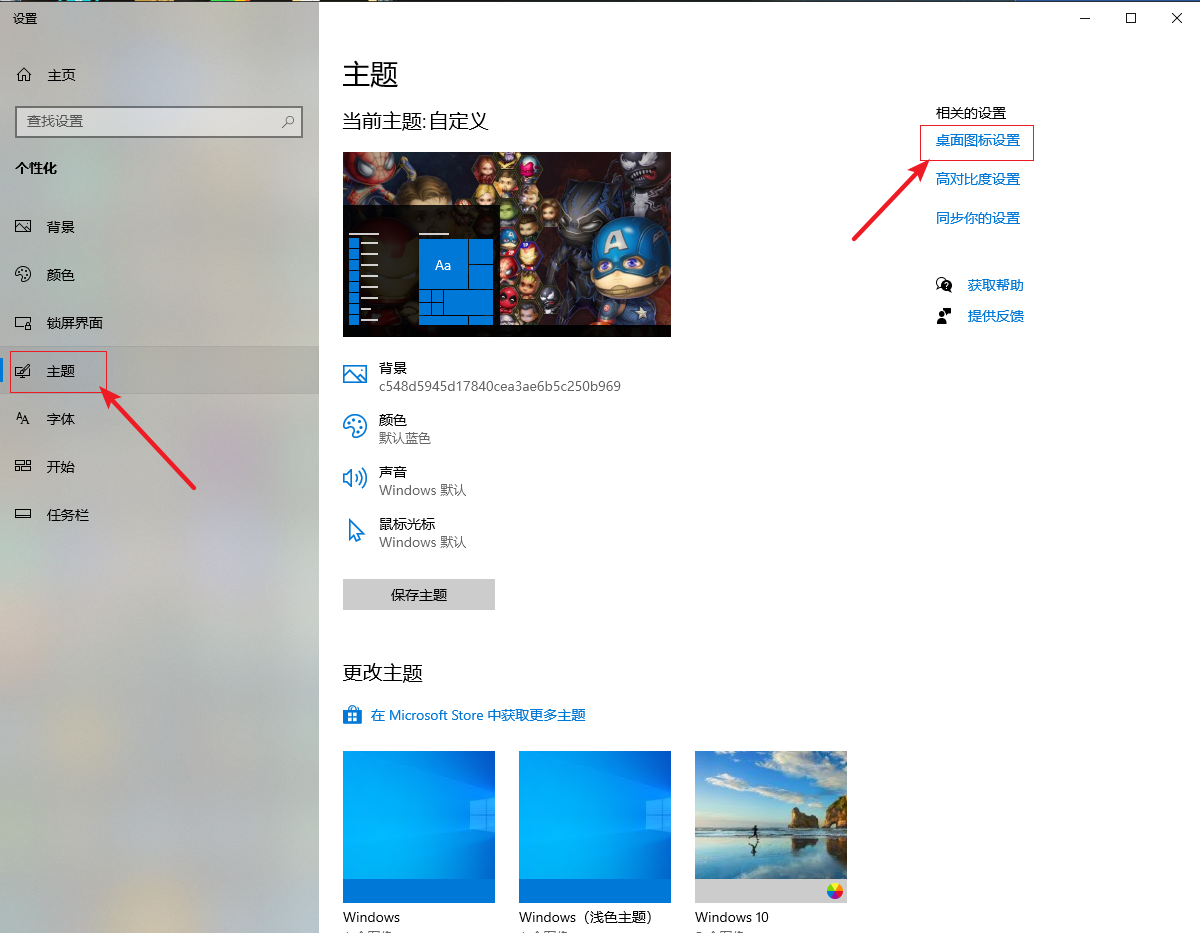Click the 鼠标光标 cursor icon

(x=355, y=531)
